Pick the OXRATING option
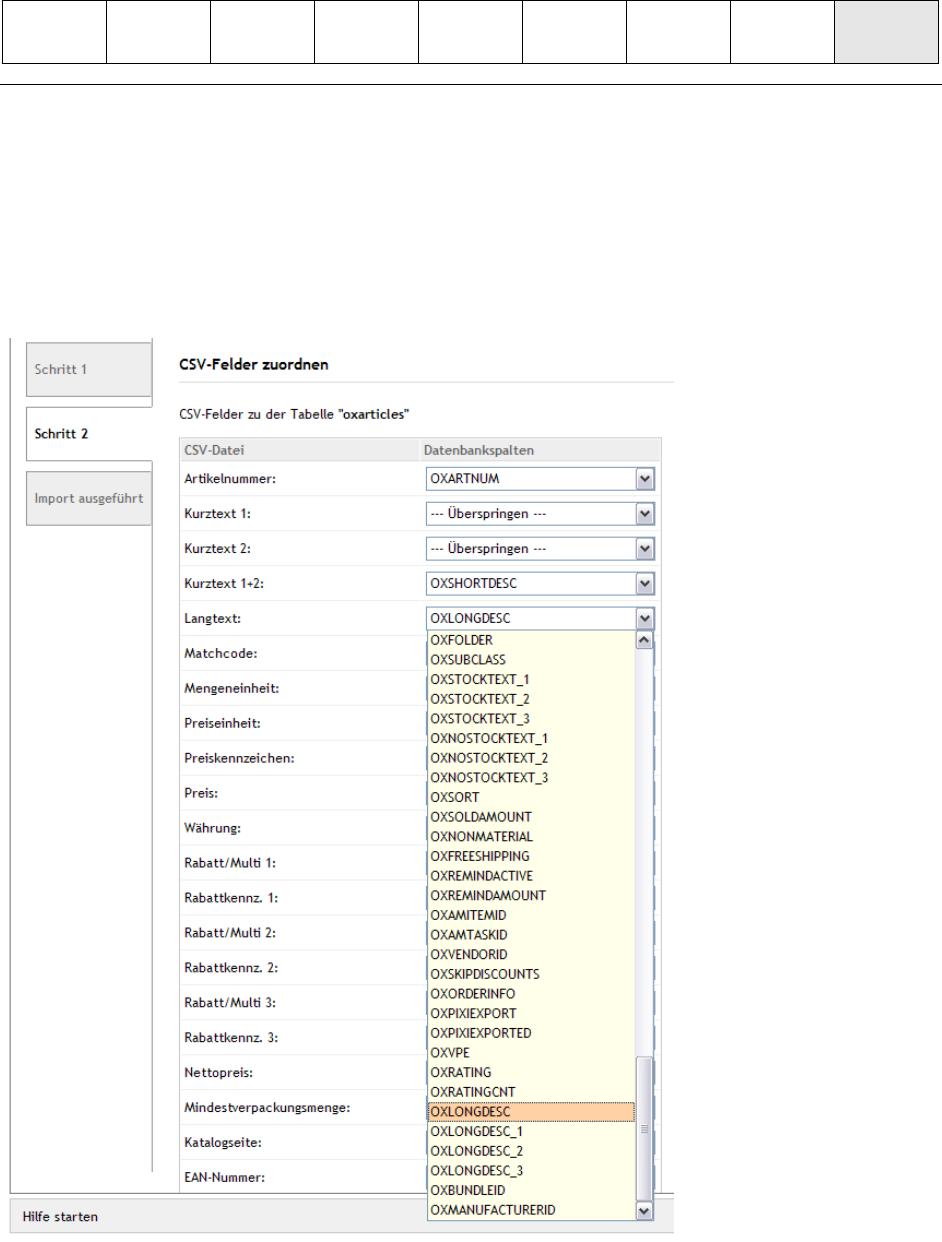Screen dimensions: 942x1242 (531, 1072)
